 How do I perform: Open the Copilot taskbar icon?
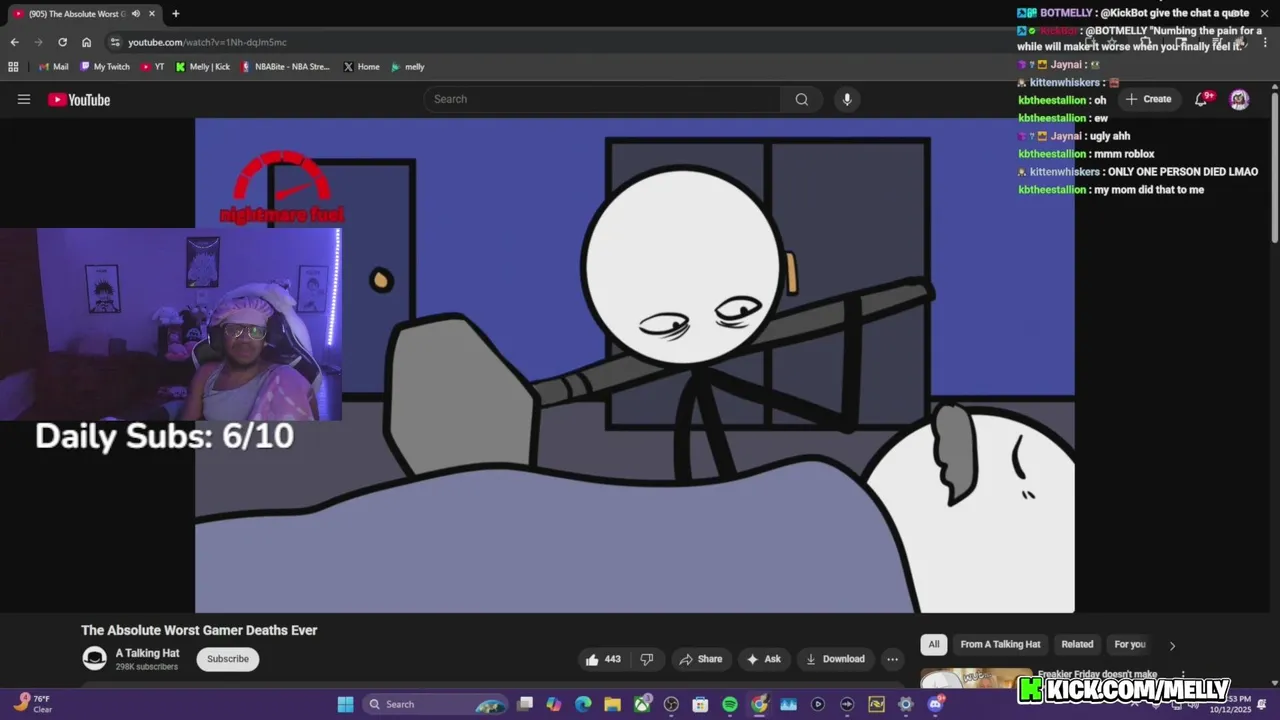click(x=554, y=704)
